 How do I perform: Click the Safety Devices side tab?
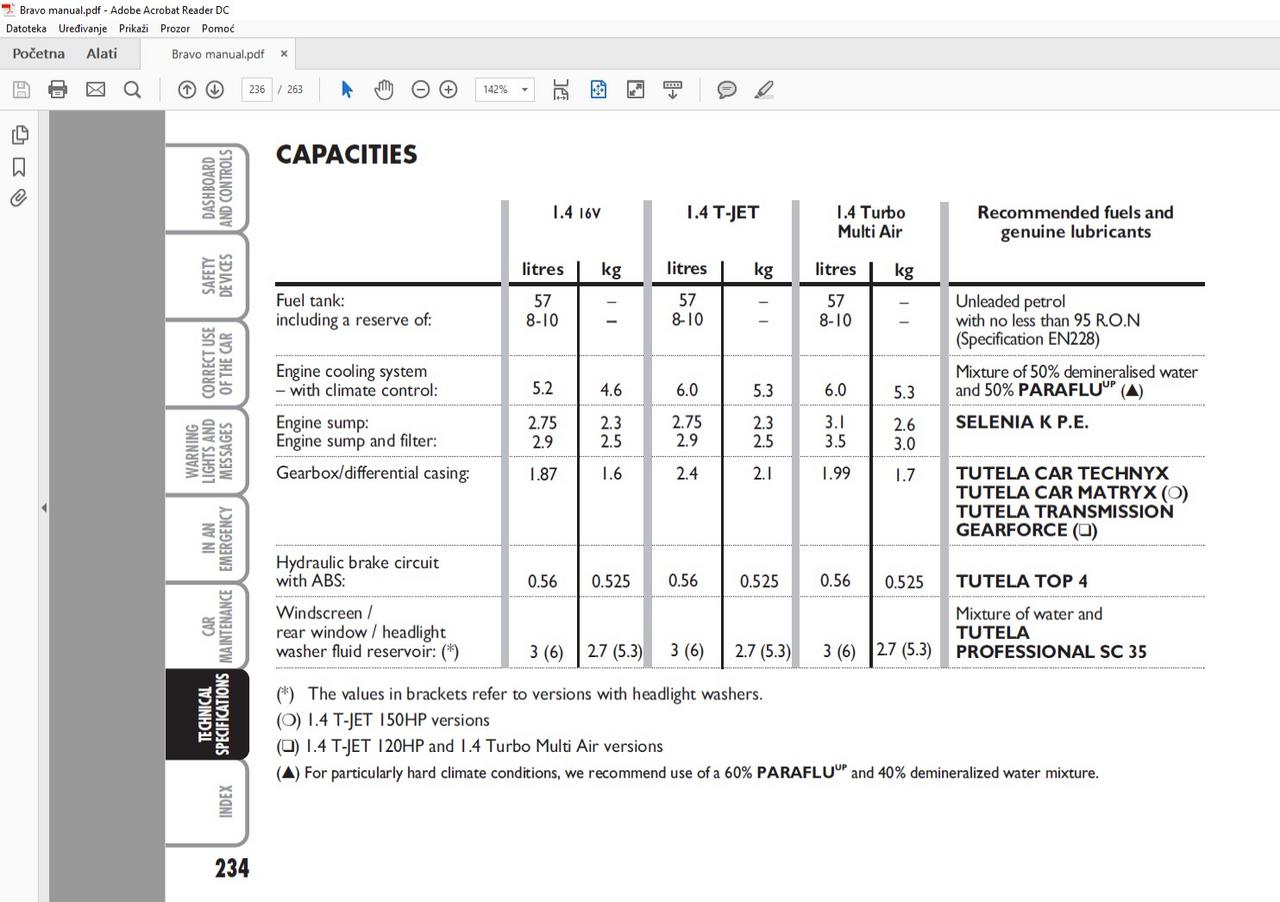(x=207, y=275)
